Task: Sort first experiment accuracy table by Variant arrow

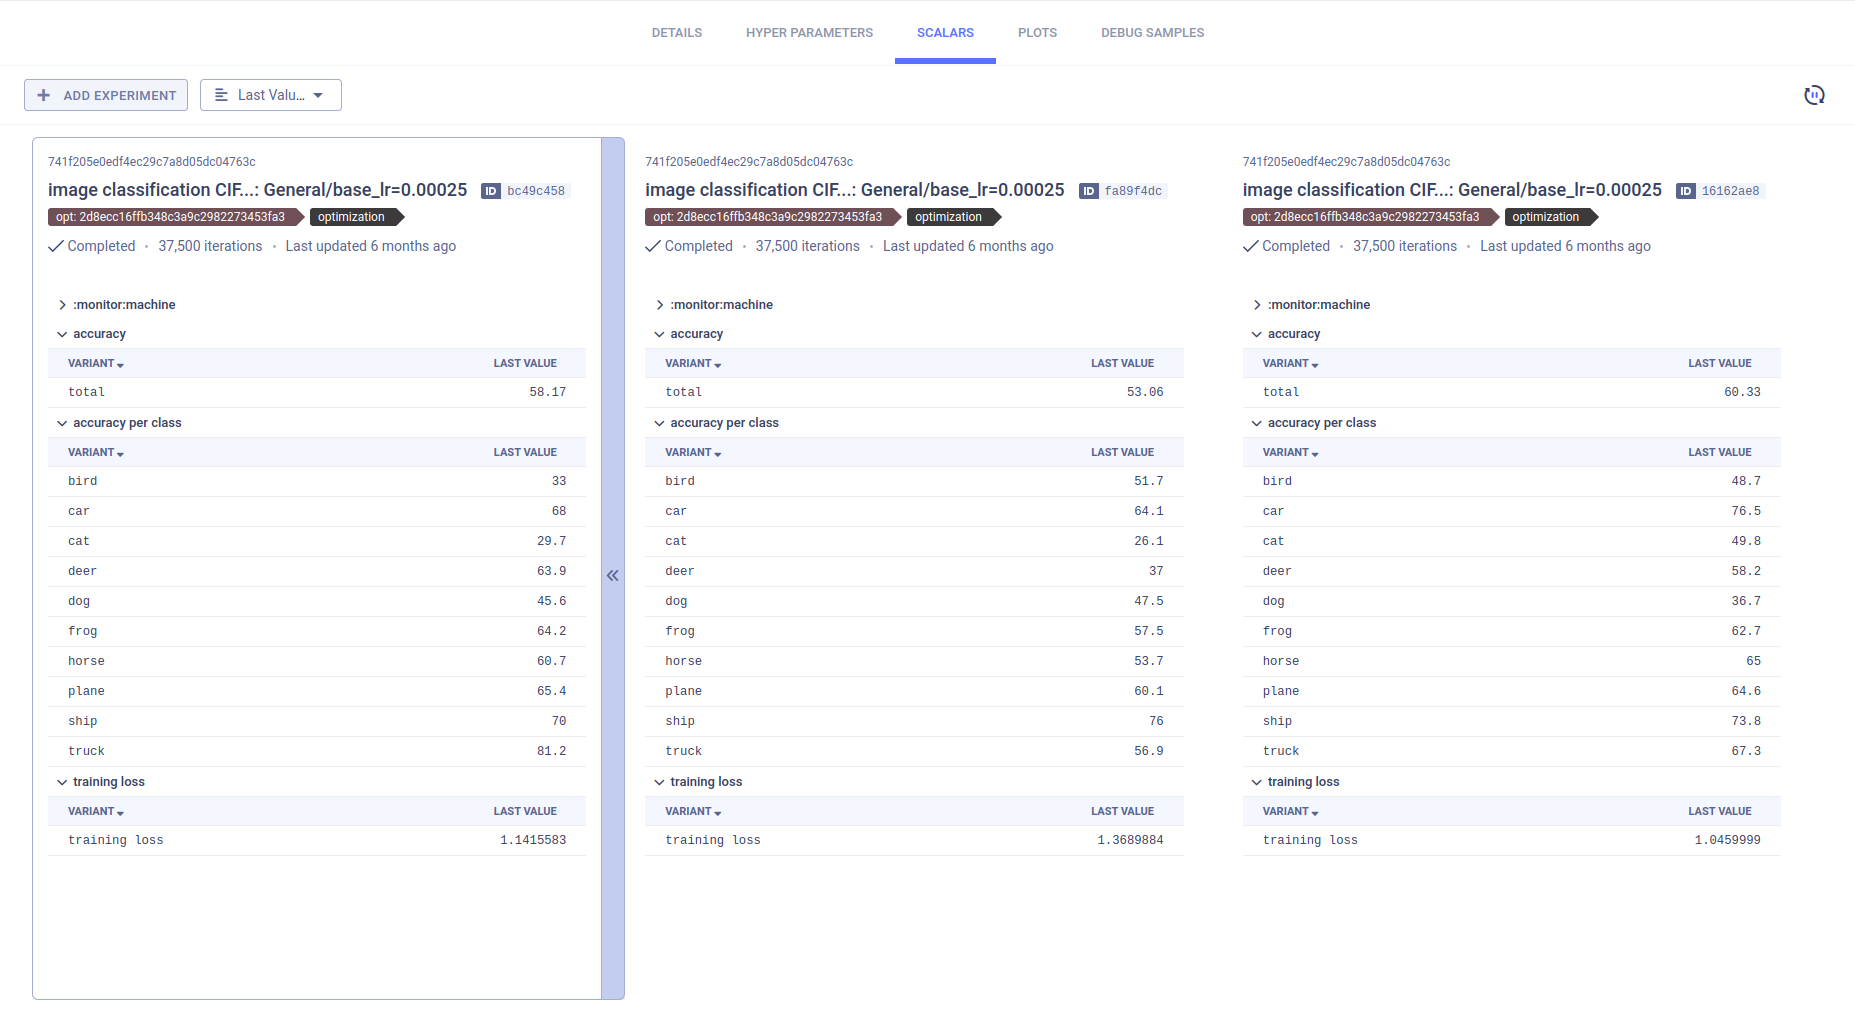Action: point(120,365)
